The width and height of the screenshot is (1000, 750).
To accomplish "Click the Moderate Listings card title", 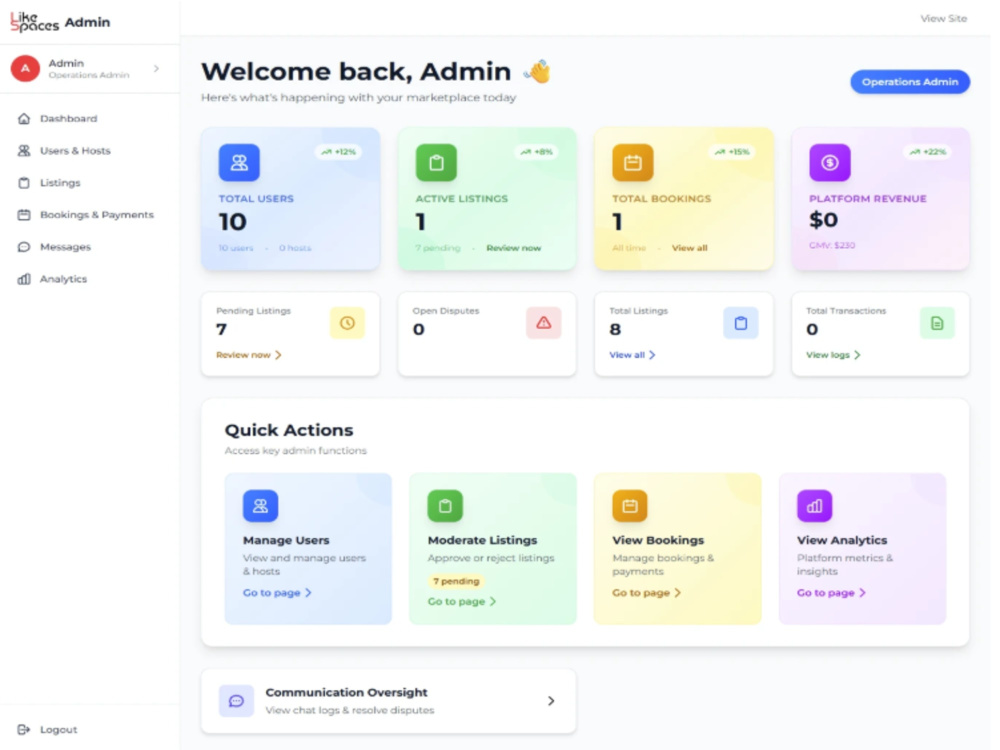I will coord(482,540).
